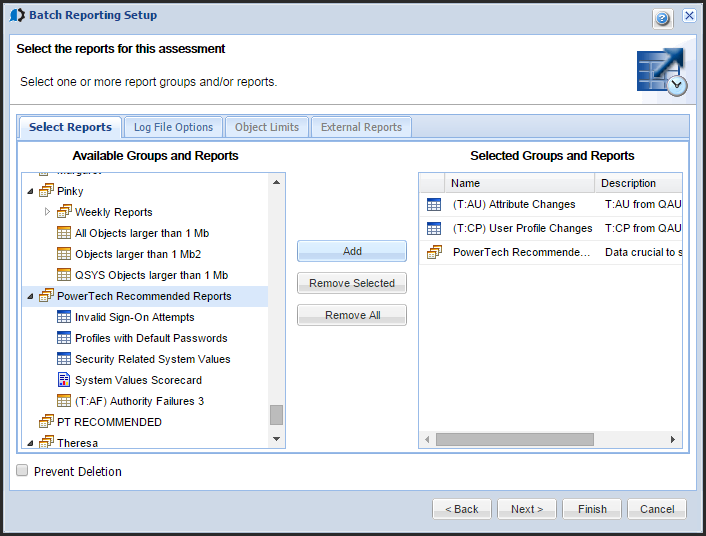Click the System Values Scorecard document icon
The height and width of the screenshot is (536, 706).
pos(64,380)
